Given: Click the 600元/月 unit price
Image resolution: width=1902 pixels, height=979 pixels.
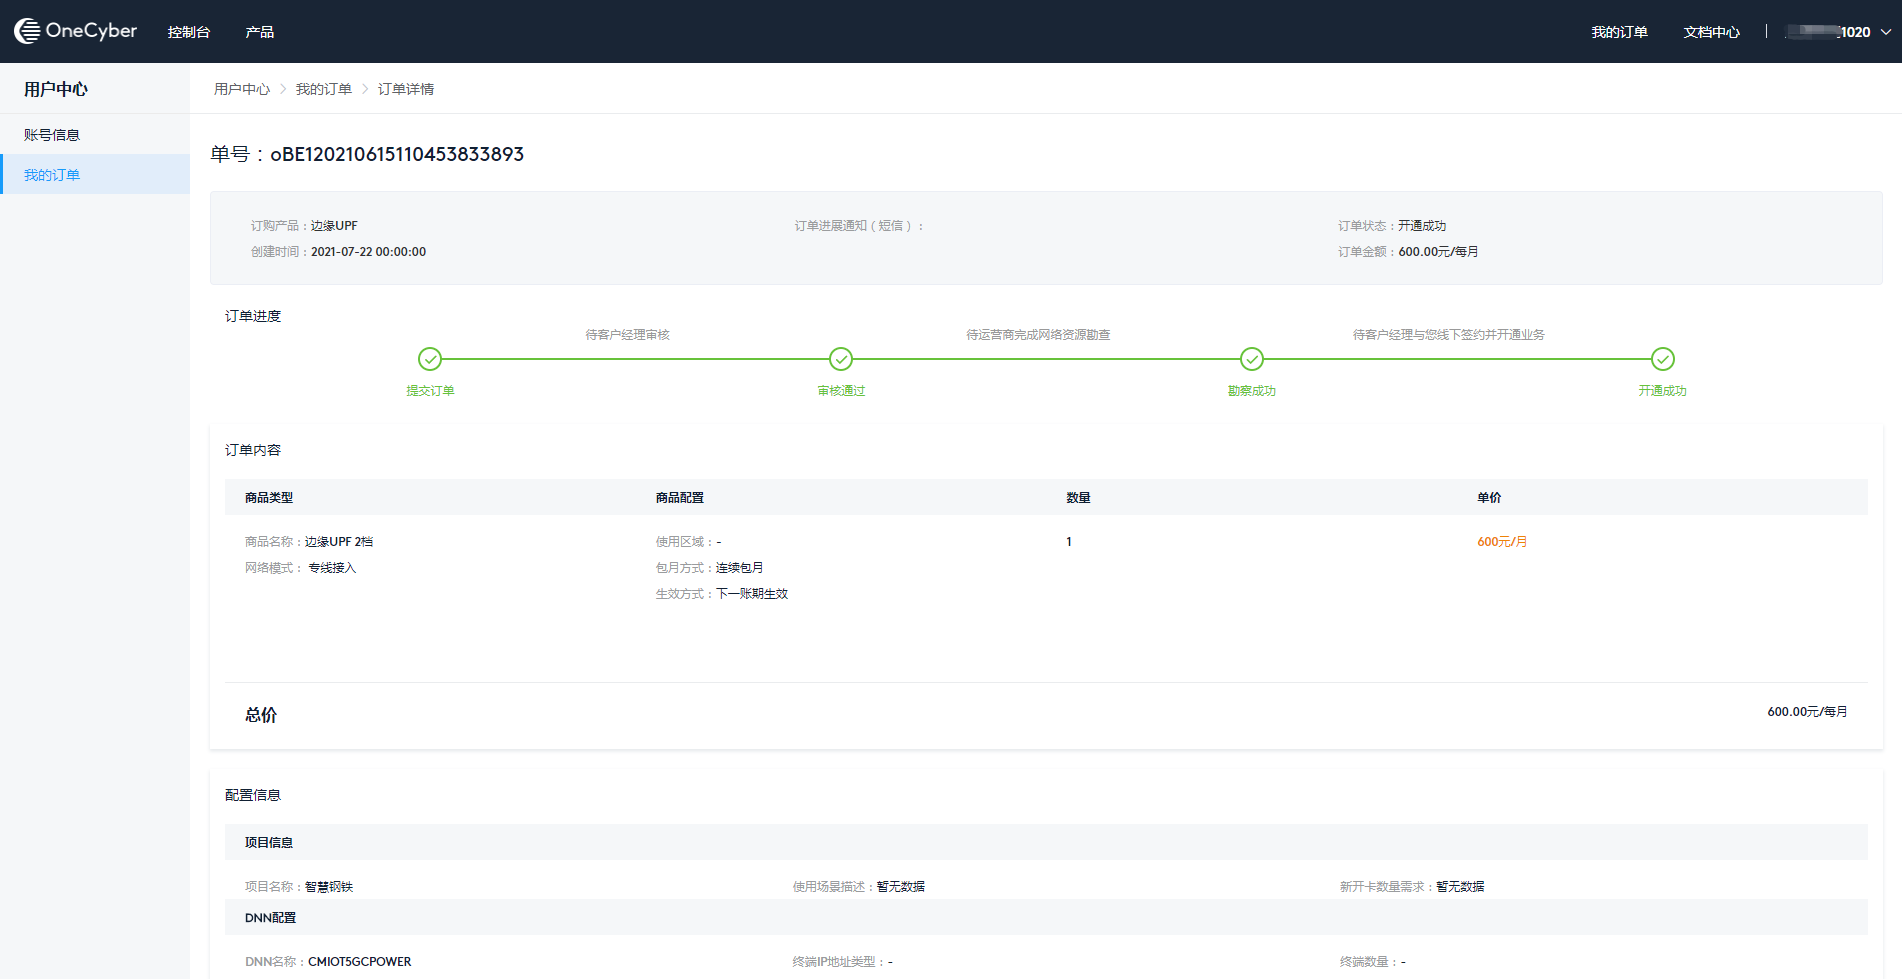Looking at the screenshot, I should coord(1502,542).
